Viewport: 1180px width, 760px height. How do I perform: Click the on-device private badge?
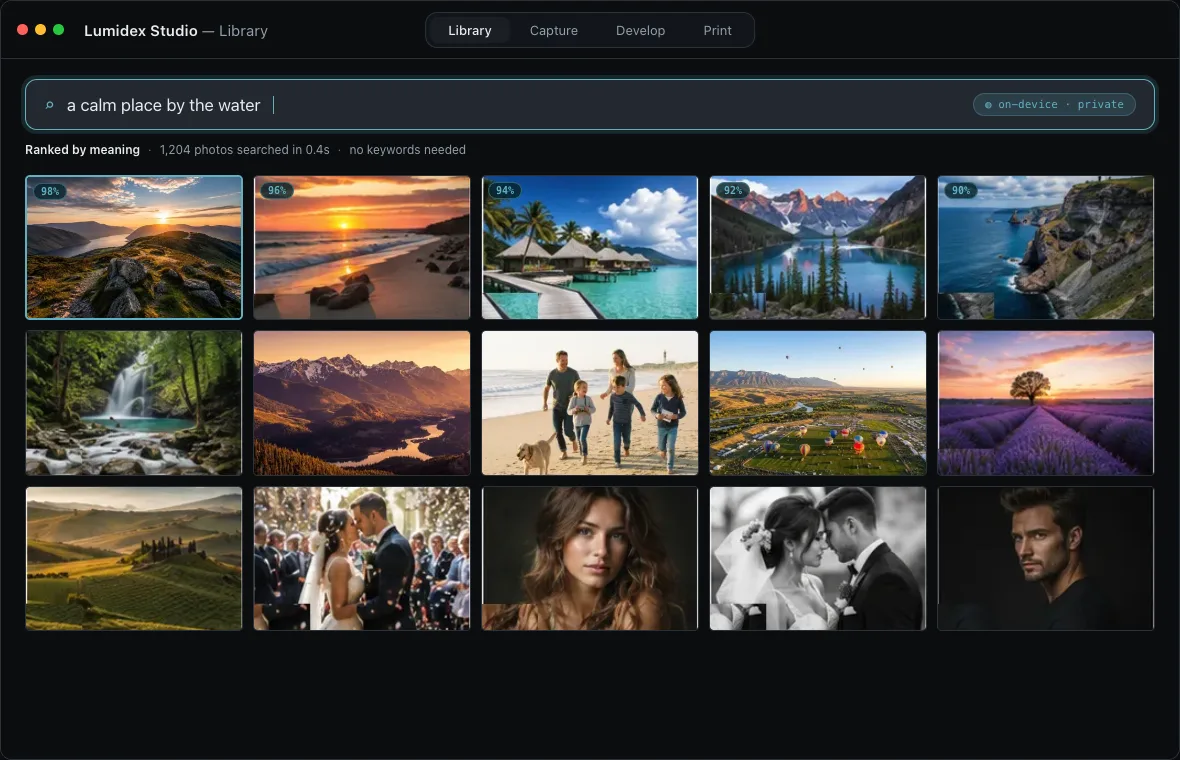[x=1054, y=105]
